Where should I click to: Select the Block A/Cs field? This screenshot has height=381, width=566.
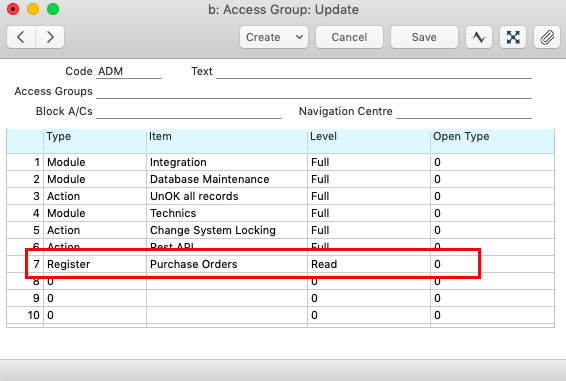pos(189,111)
